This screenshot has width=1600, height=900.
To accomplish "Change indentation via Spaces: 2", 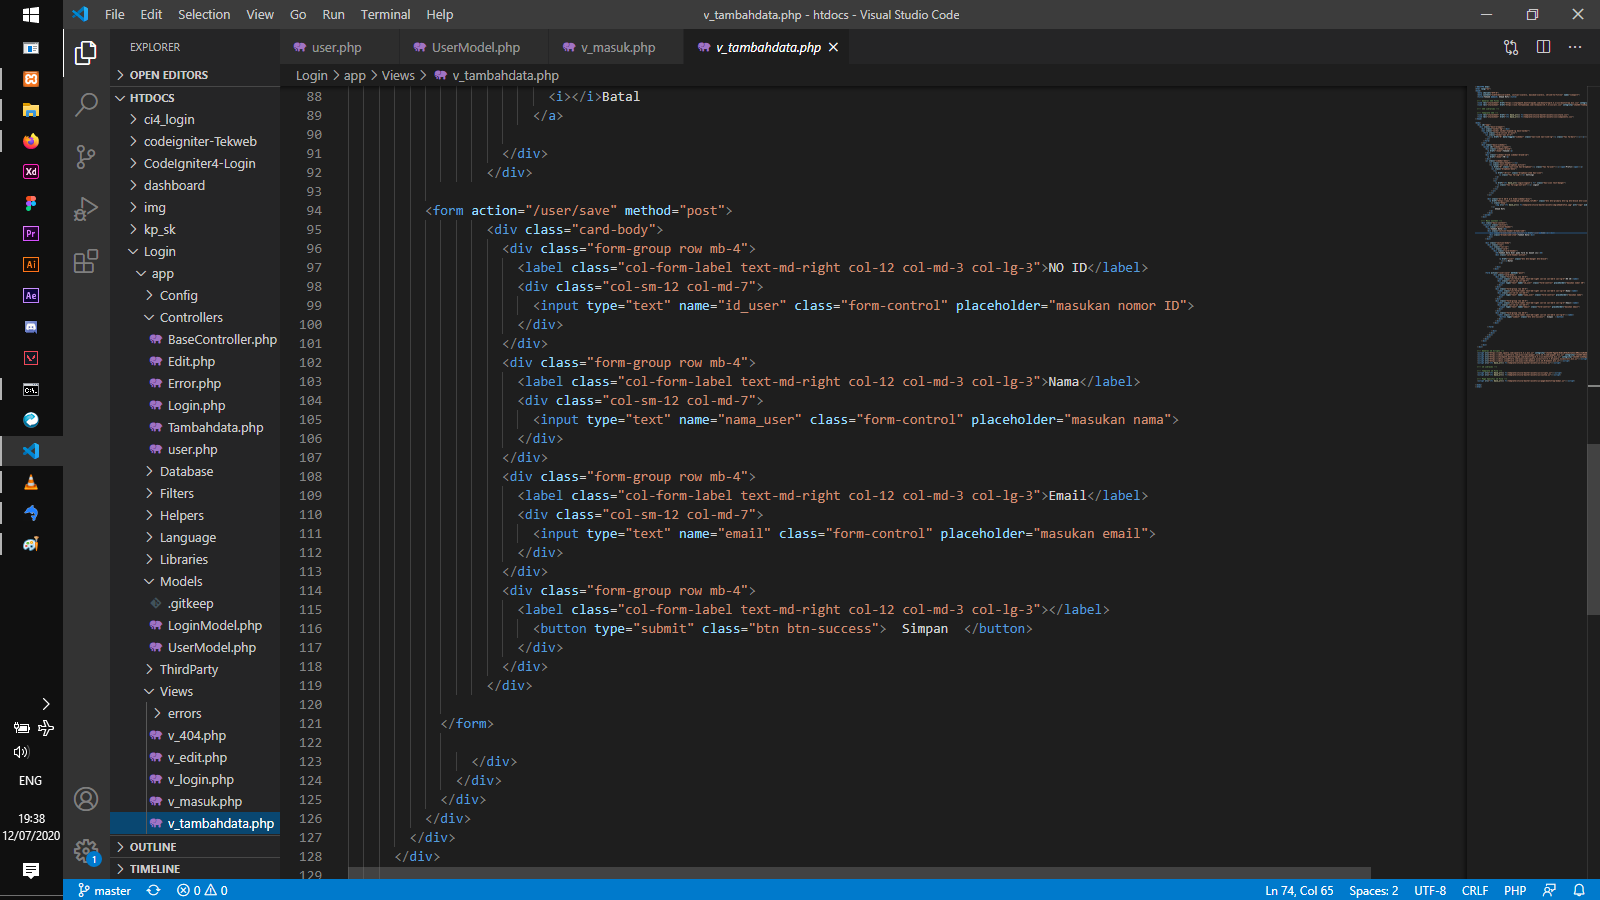I will point(1373,890).
